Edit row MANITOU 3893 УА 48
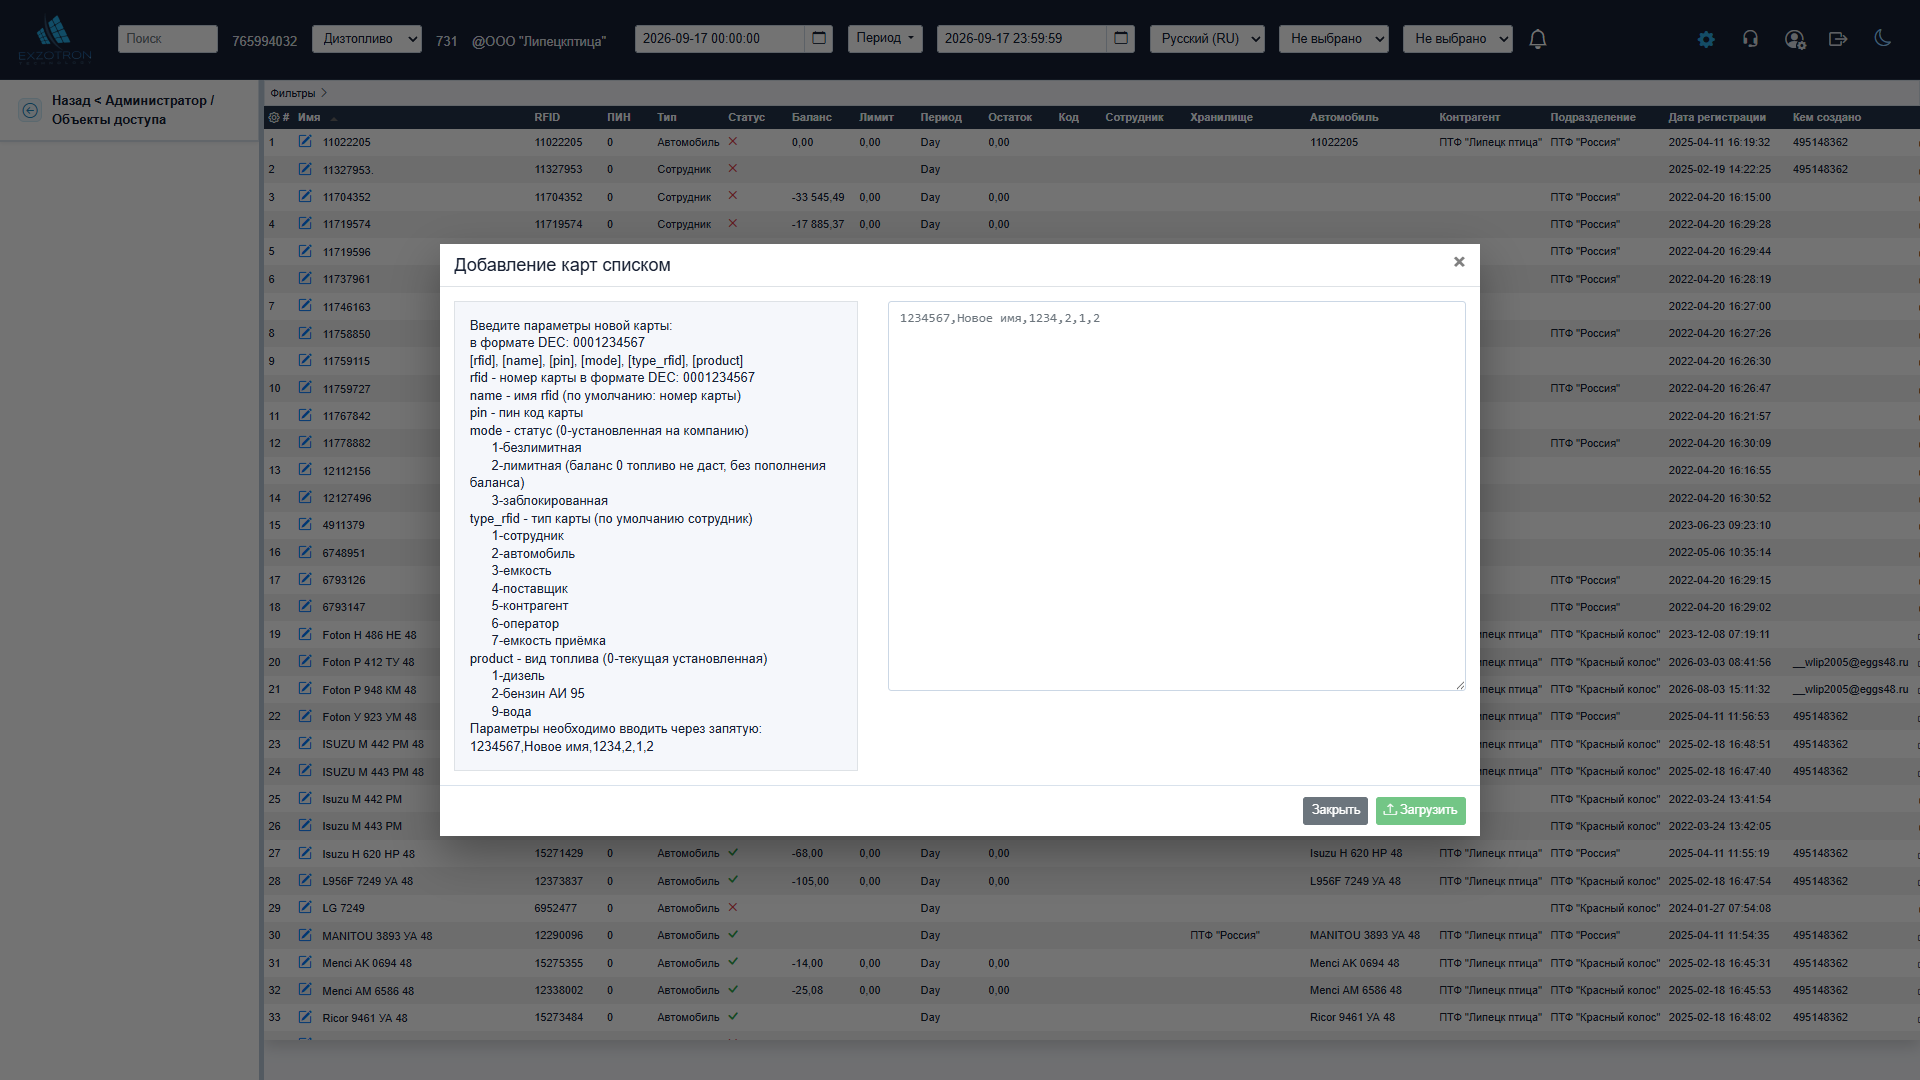The width and height of the screenshot is (1920, 1080). pos(305,935)
